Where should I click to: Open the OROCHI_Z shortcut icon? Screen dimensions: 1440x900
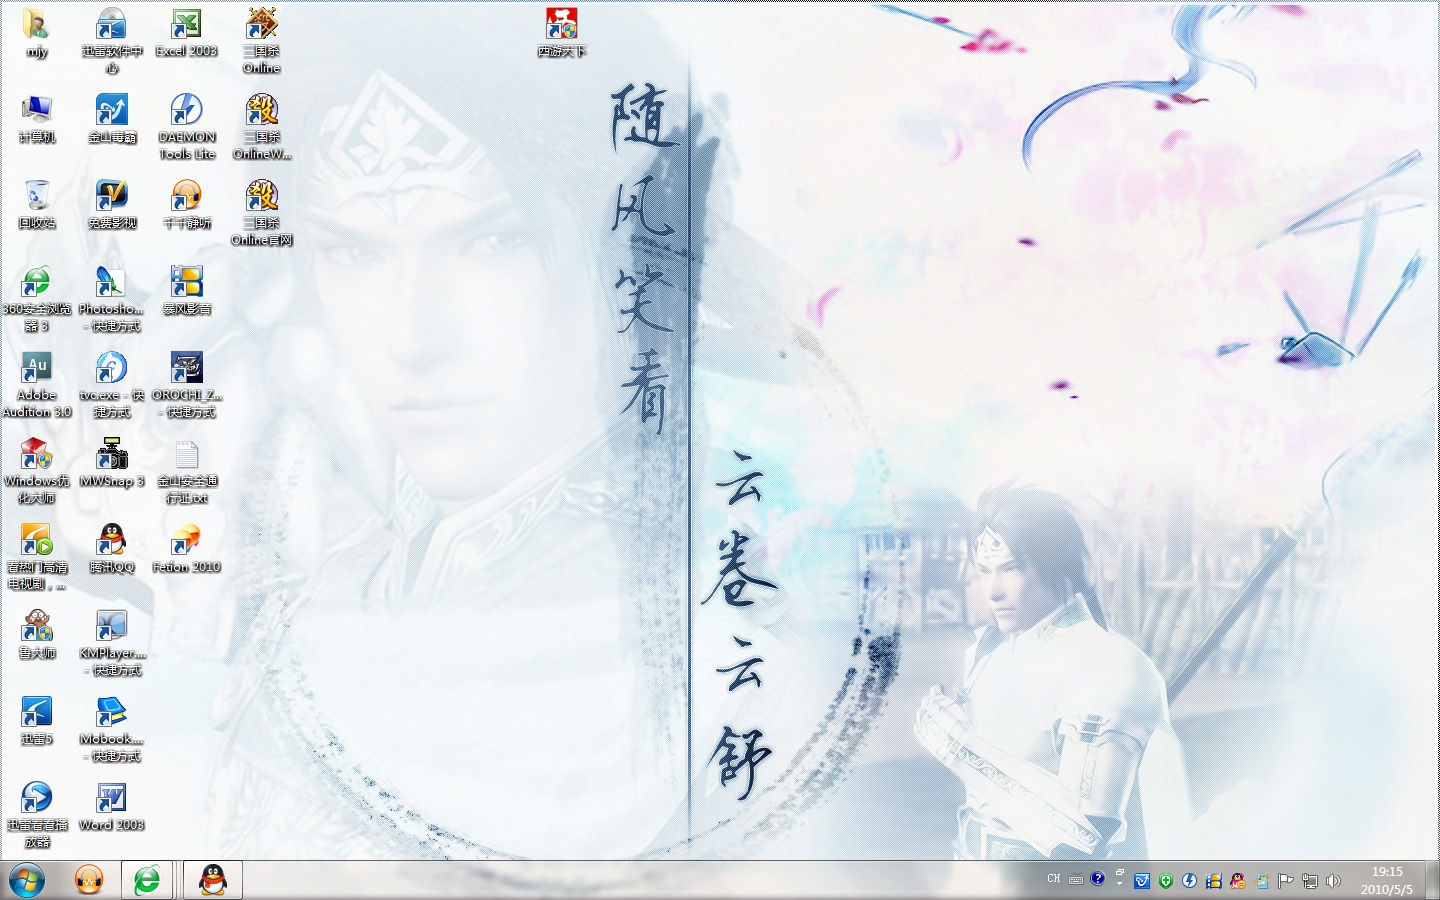point(186,385)
